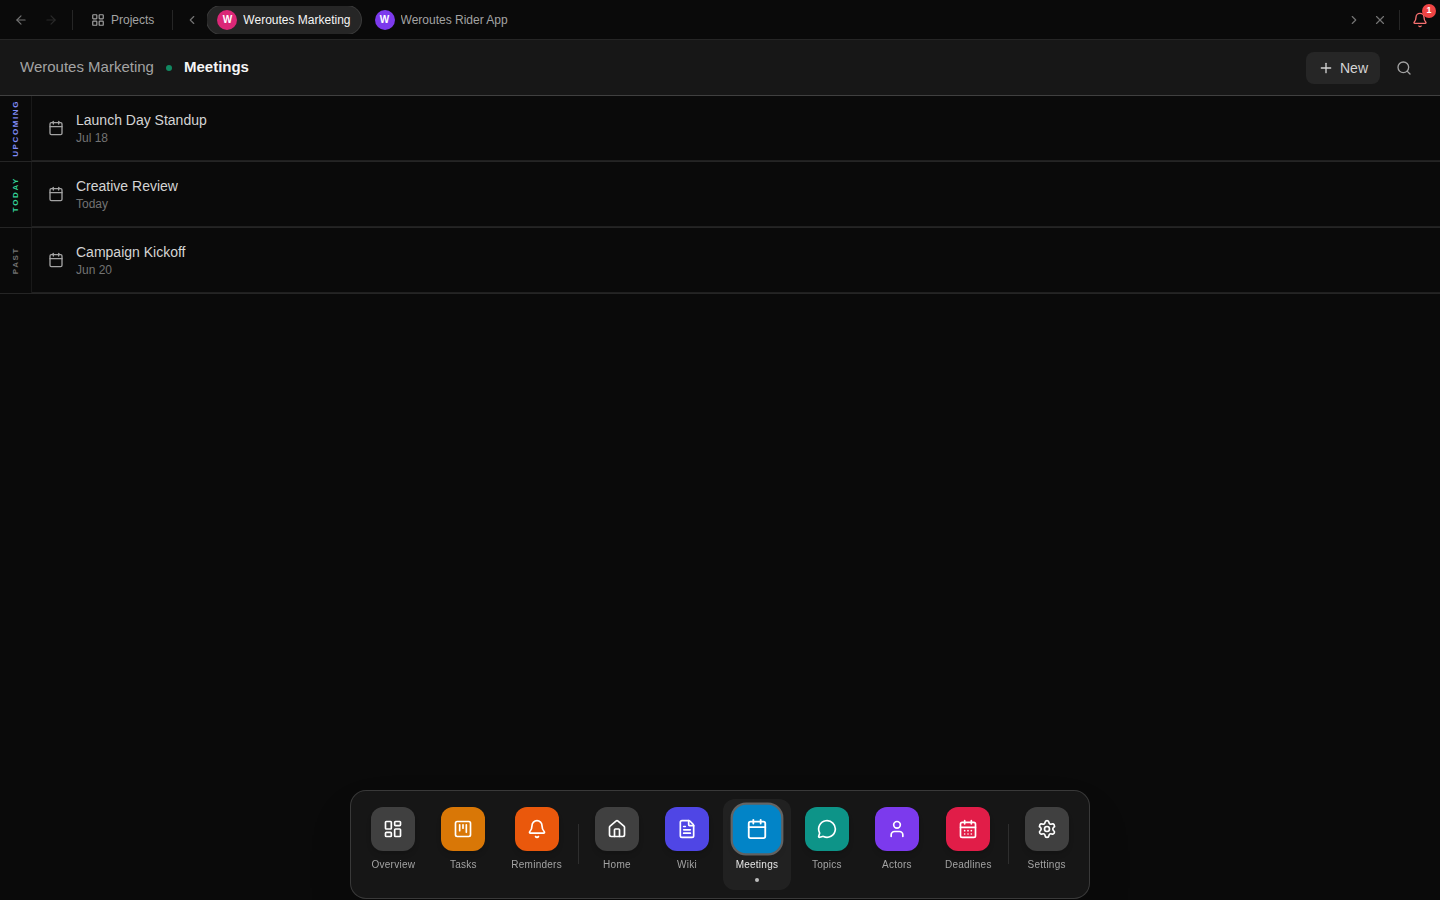Click the Campaign Kickoff calendar icon

56,260
